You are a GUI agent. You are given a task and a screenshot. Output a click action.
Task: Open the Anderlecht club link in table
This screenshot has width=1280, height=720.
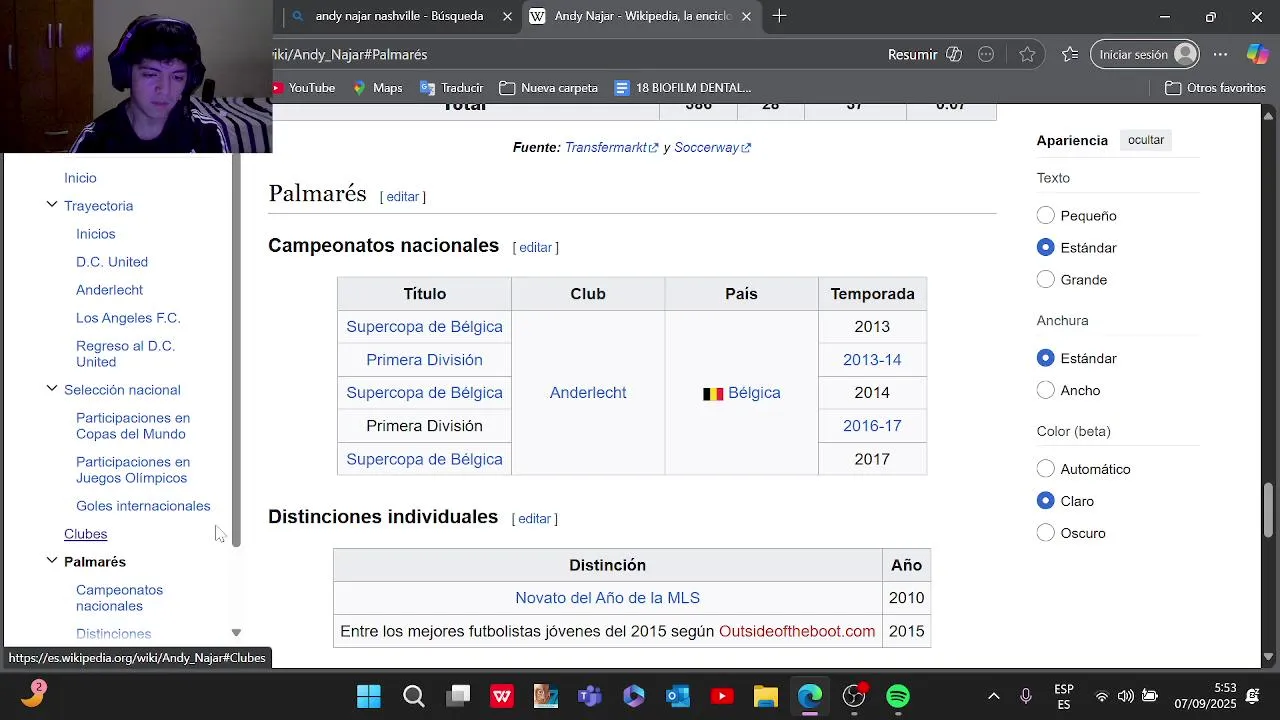point(588,393)
